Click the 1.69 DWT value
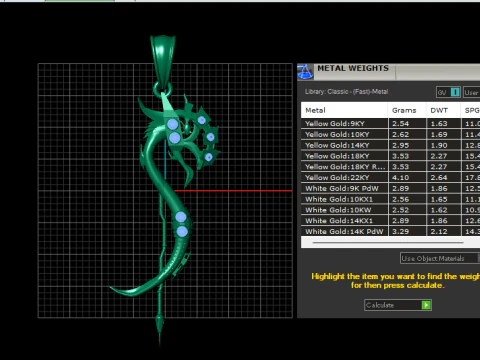Screen dimensions: 480x360 pyautogui.click(x=439, y=134)
